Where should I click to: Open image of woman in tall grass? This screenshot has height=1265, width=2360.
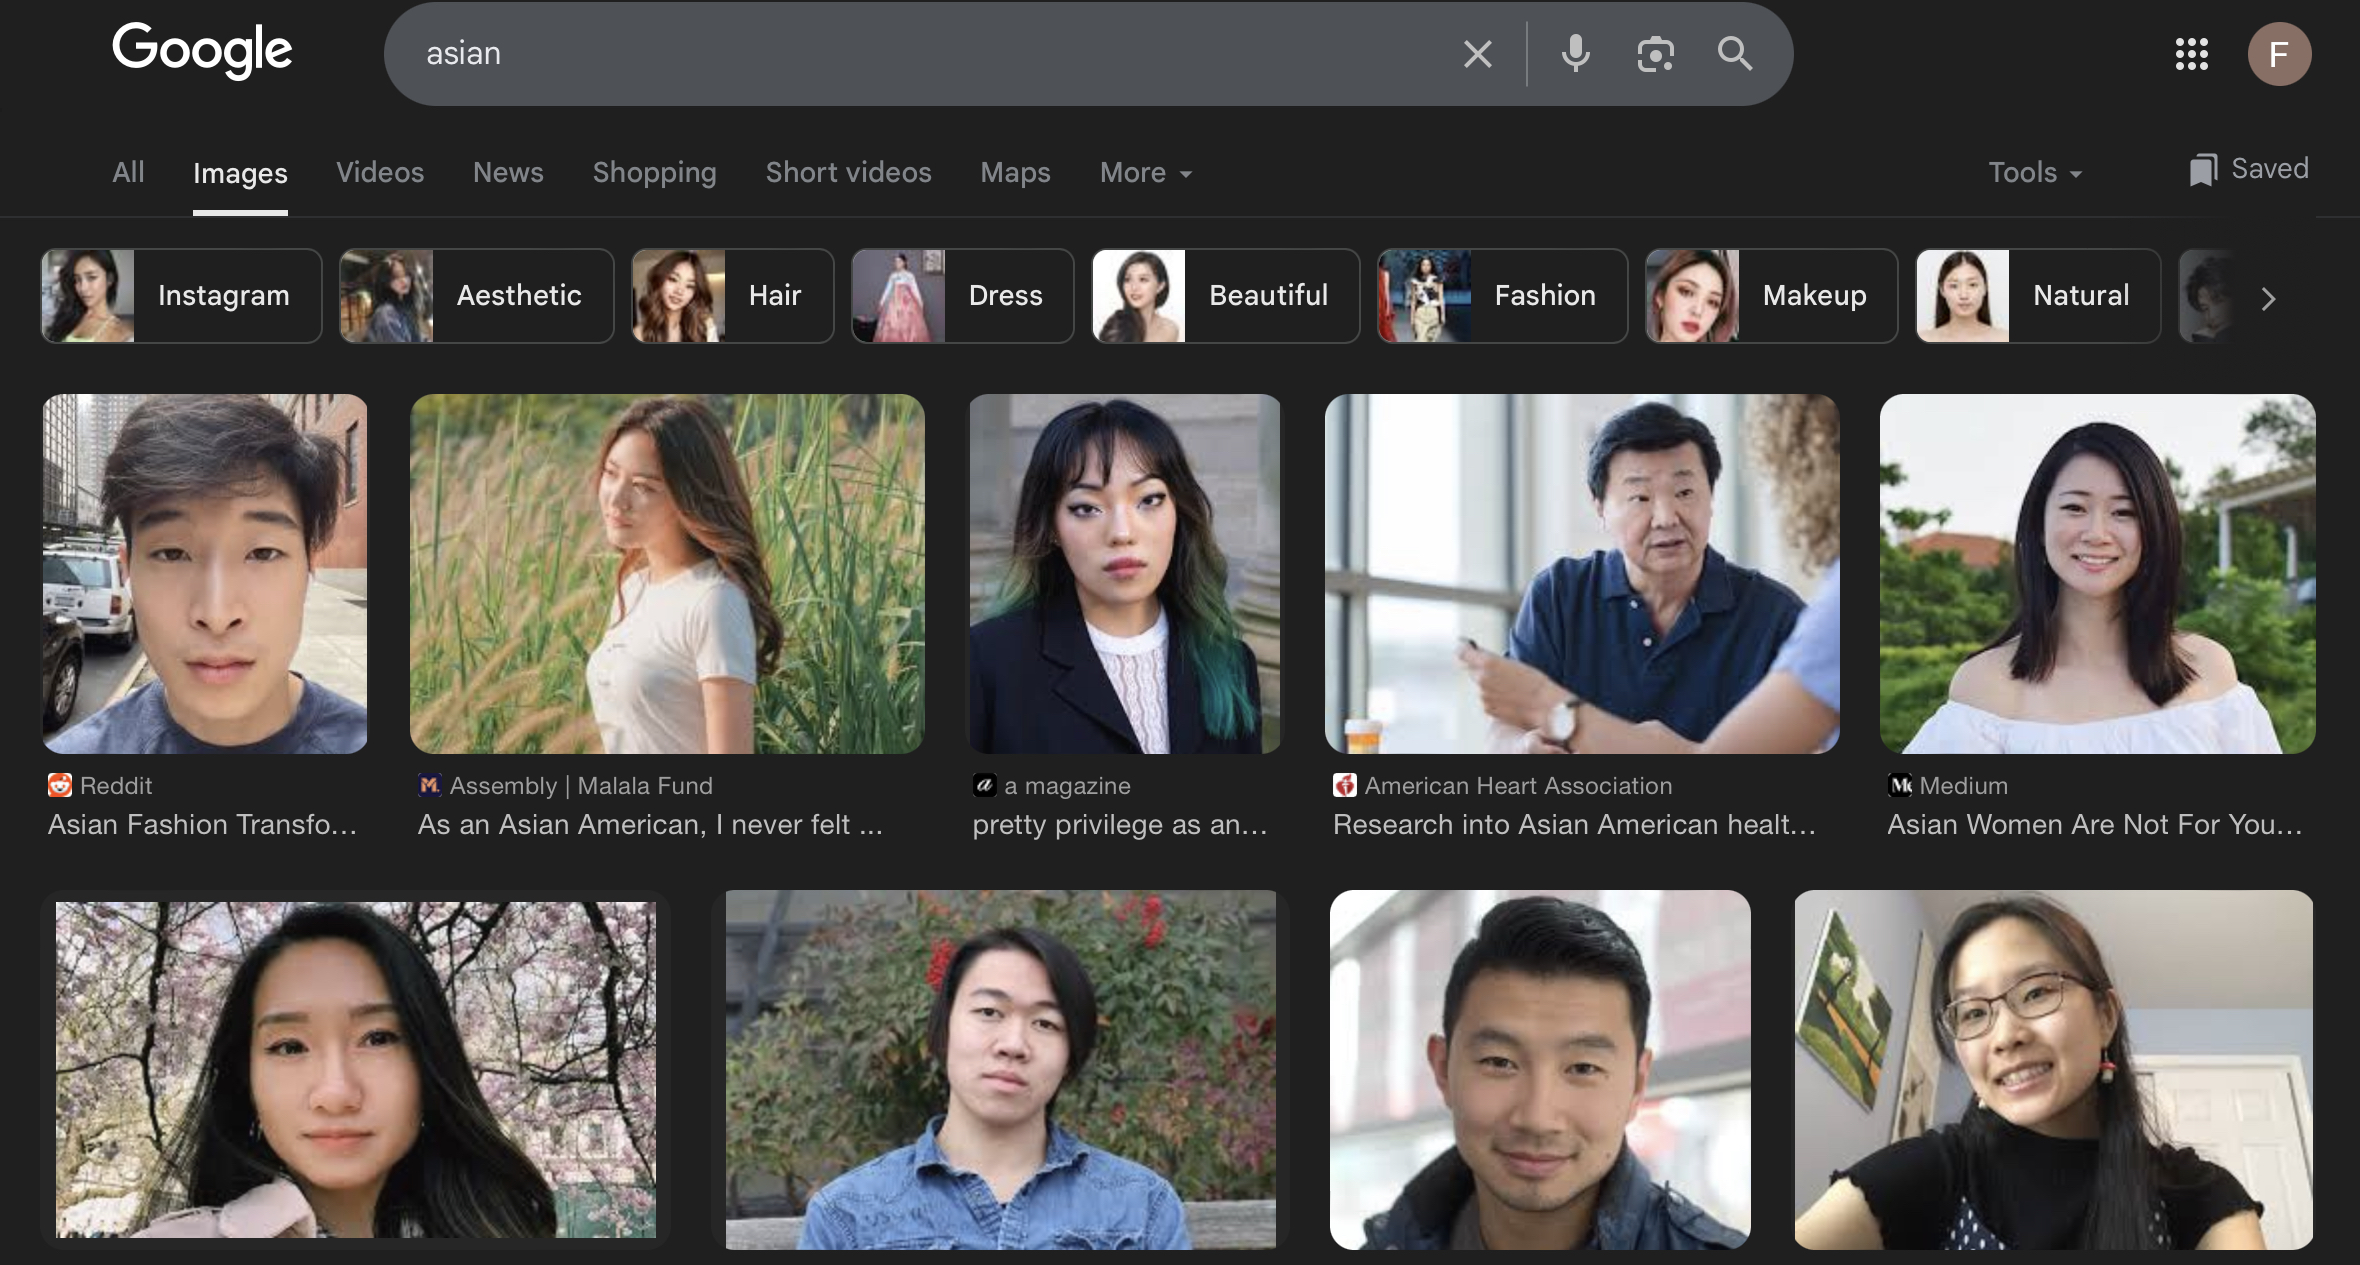point(667,573)
